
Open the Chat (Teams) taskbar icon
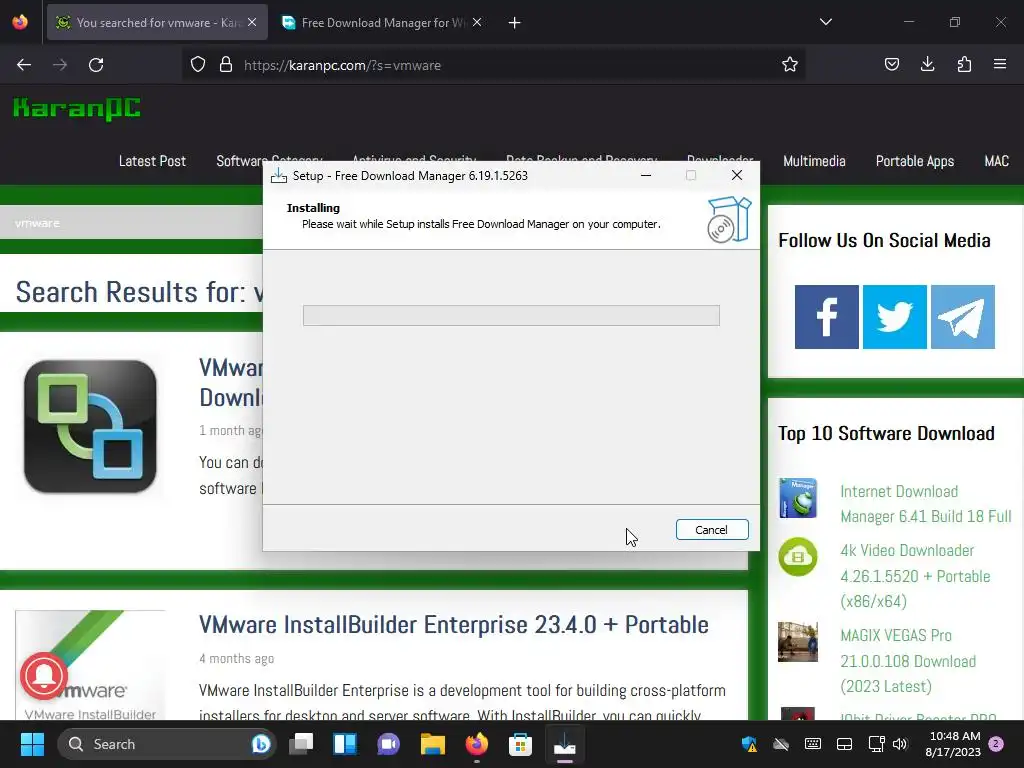pyautogui.click(x=389, y=744)
